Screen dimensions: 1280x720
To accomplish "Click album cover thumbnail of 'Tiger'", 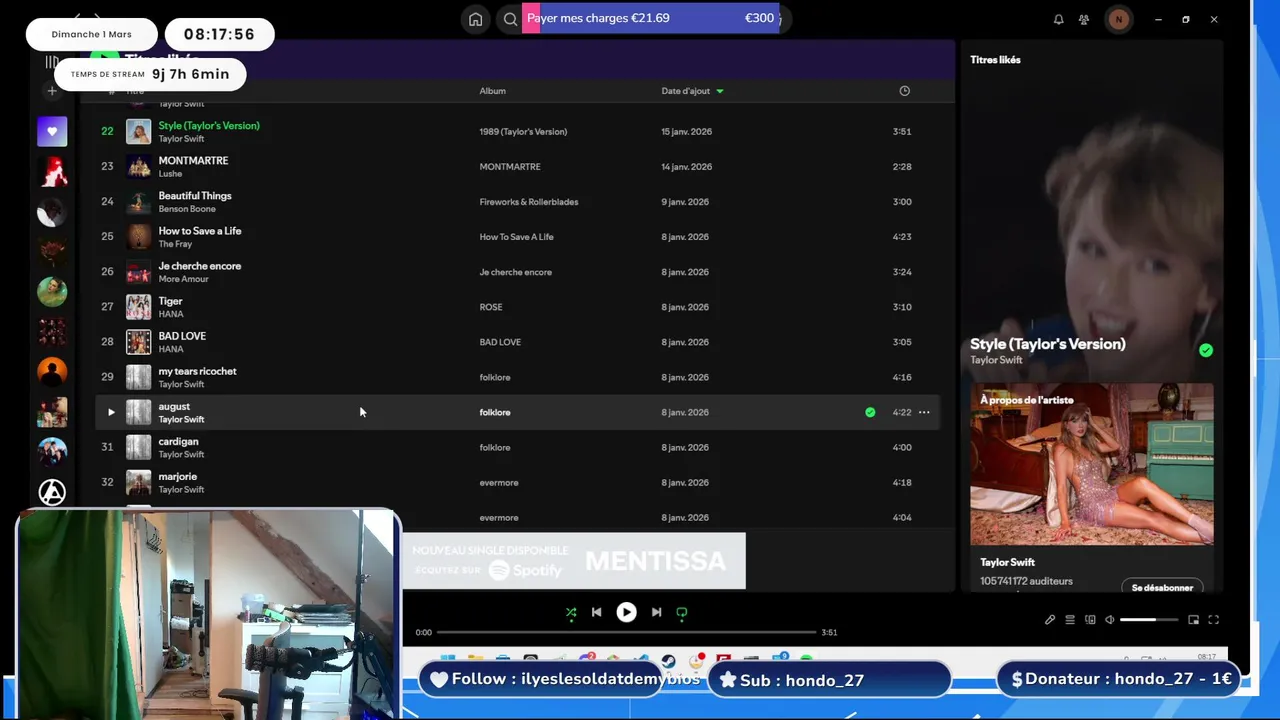I will [x=139, y=307].
